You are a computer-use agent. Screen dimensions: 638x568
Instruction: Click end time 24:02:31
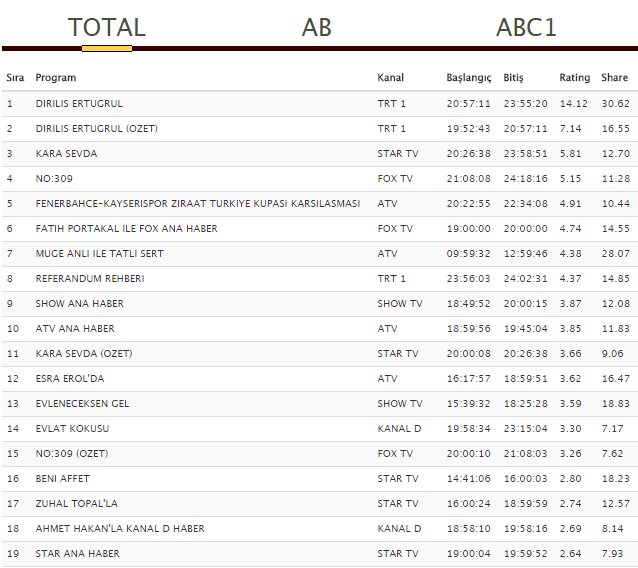coord(526,279)
